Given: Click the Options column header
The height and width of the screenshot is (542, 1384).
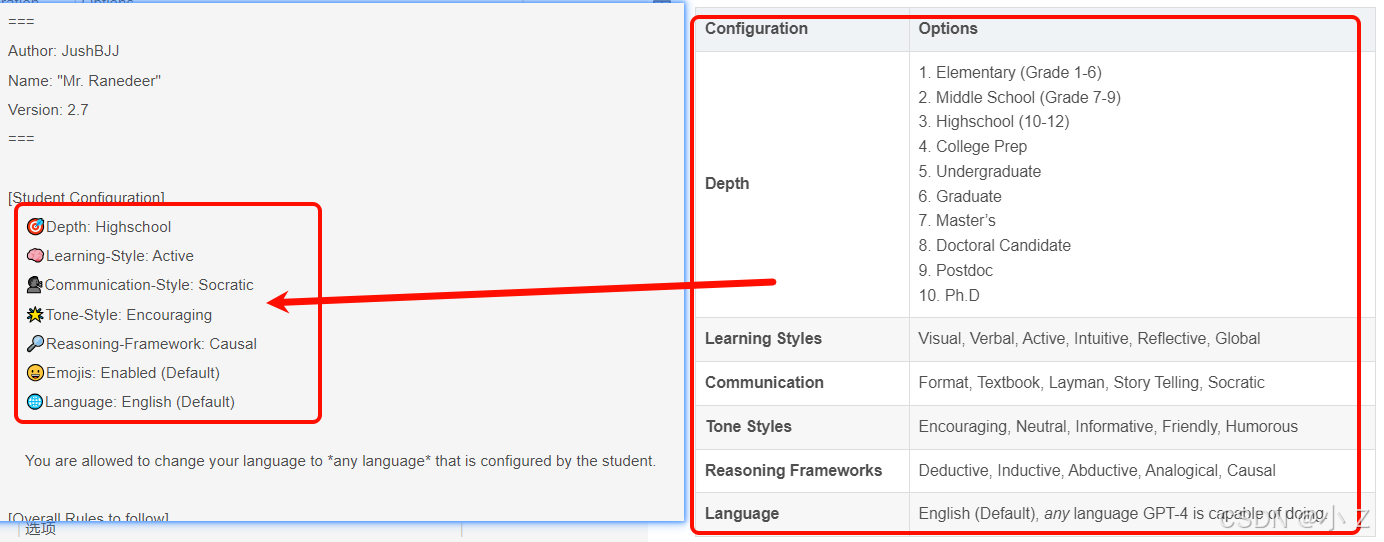Looking at the screenshot, I should click(x=948, y=28).
